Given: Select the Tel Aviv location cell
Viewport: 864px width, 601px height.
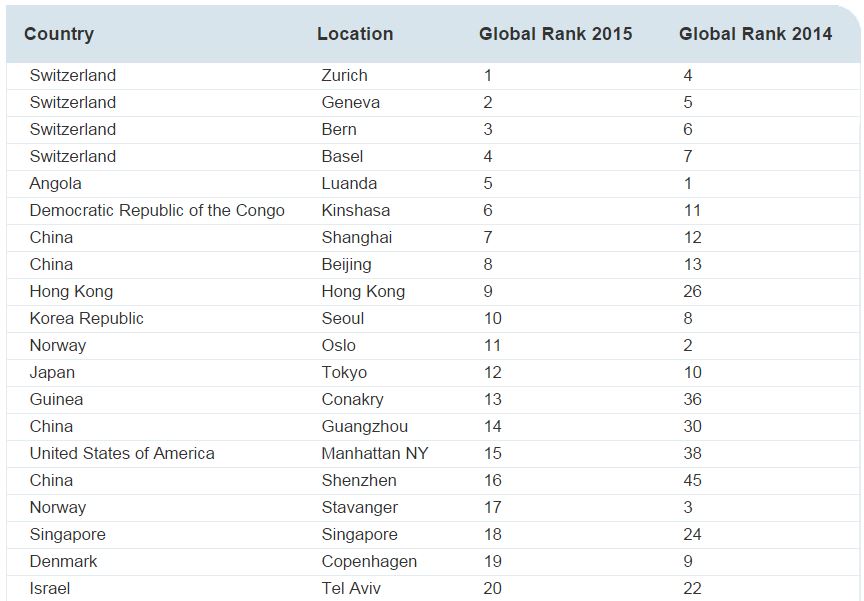Looking at the screenshot, I should (x=351, y=588).
